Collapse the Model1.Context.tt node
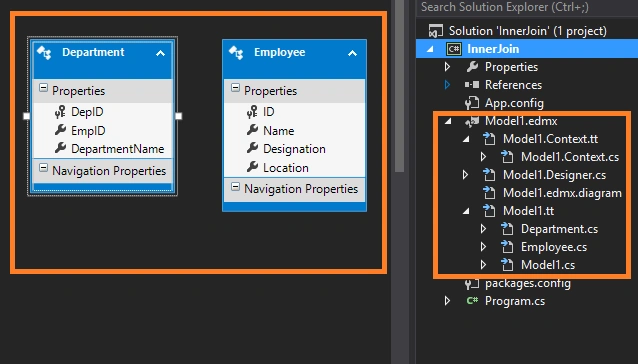 point(466,139)
